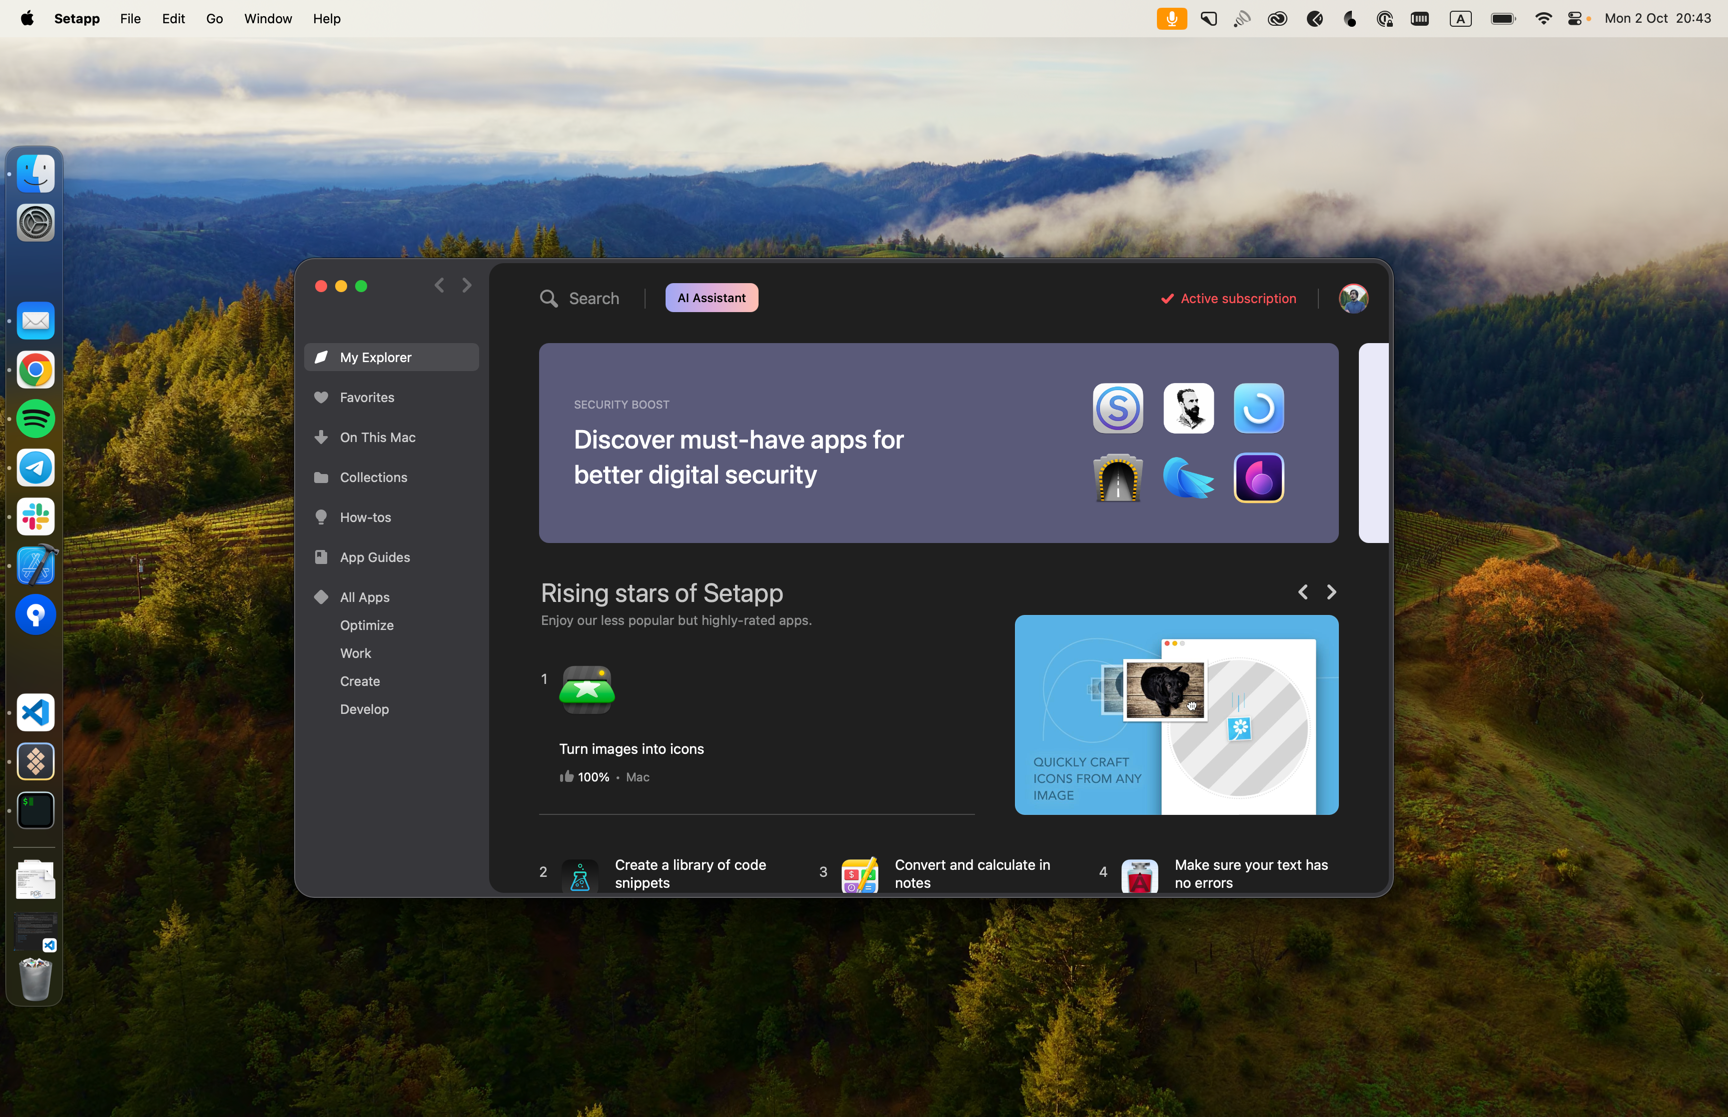Image resolution: width=1728 pixels, height=1117 pixels.
Task: Open the Develop category
Action: click(x=364, y=709)
